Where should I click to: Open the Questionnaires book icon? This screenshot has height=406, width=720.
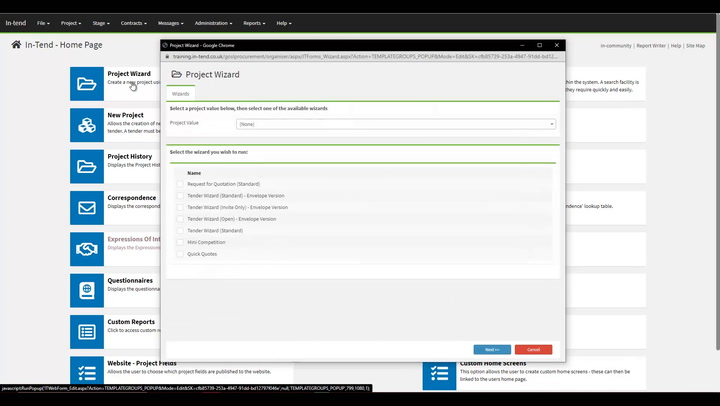coord(87,290)
